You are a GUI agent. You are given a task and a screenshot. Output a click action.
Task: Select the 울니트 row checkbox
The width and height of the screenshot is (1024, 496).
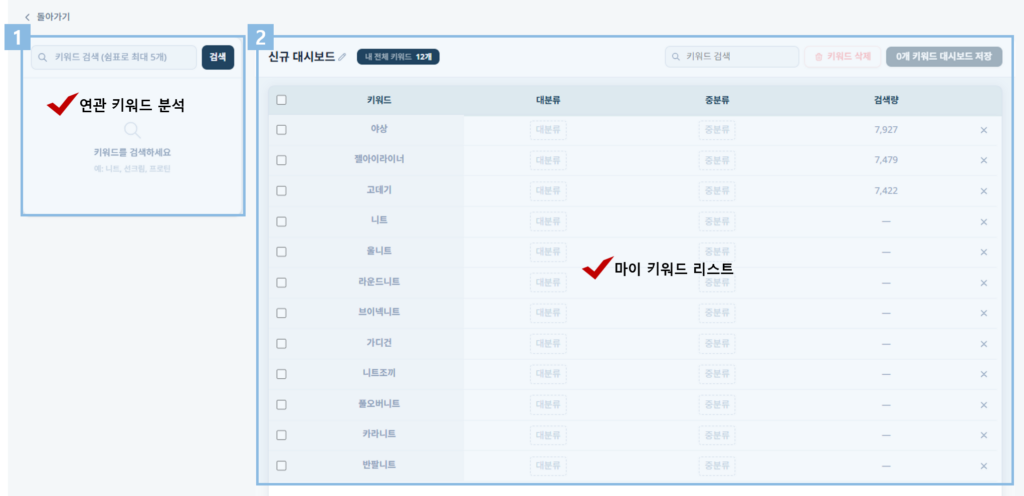pyautogui.click(x=281, y=252)
